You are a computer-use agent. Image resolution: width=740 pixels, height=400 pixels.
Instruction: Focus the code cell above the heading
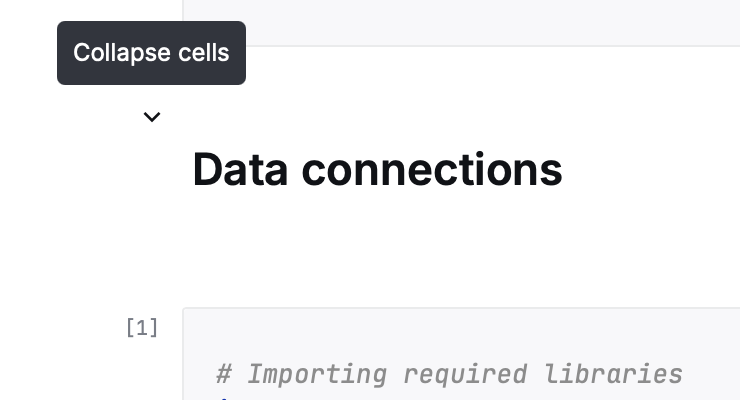(x=460, y=22)
